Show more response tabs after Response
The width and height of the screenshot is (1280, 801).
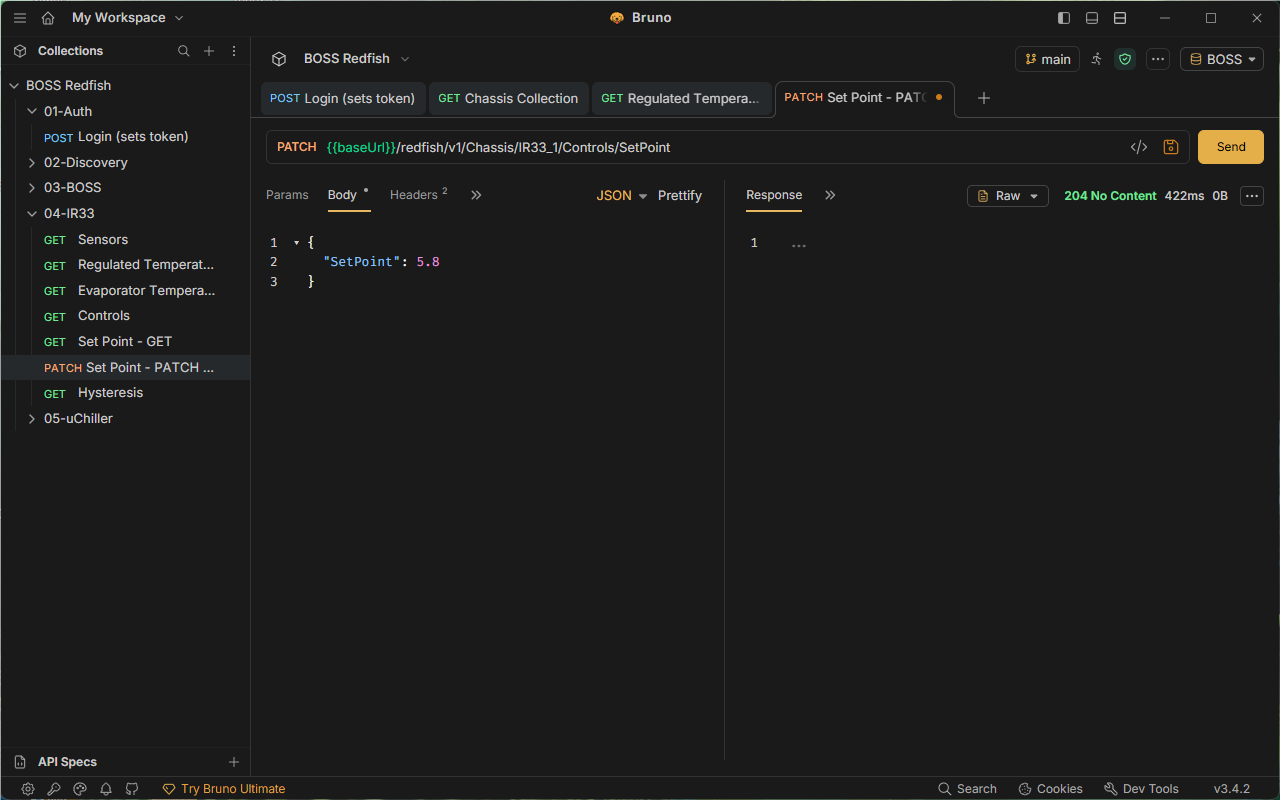click(x=830, y=195)
